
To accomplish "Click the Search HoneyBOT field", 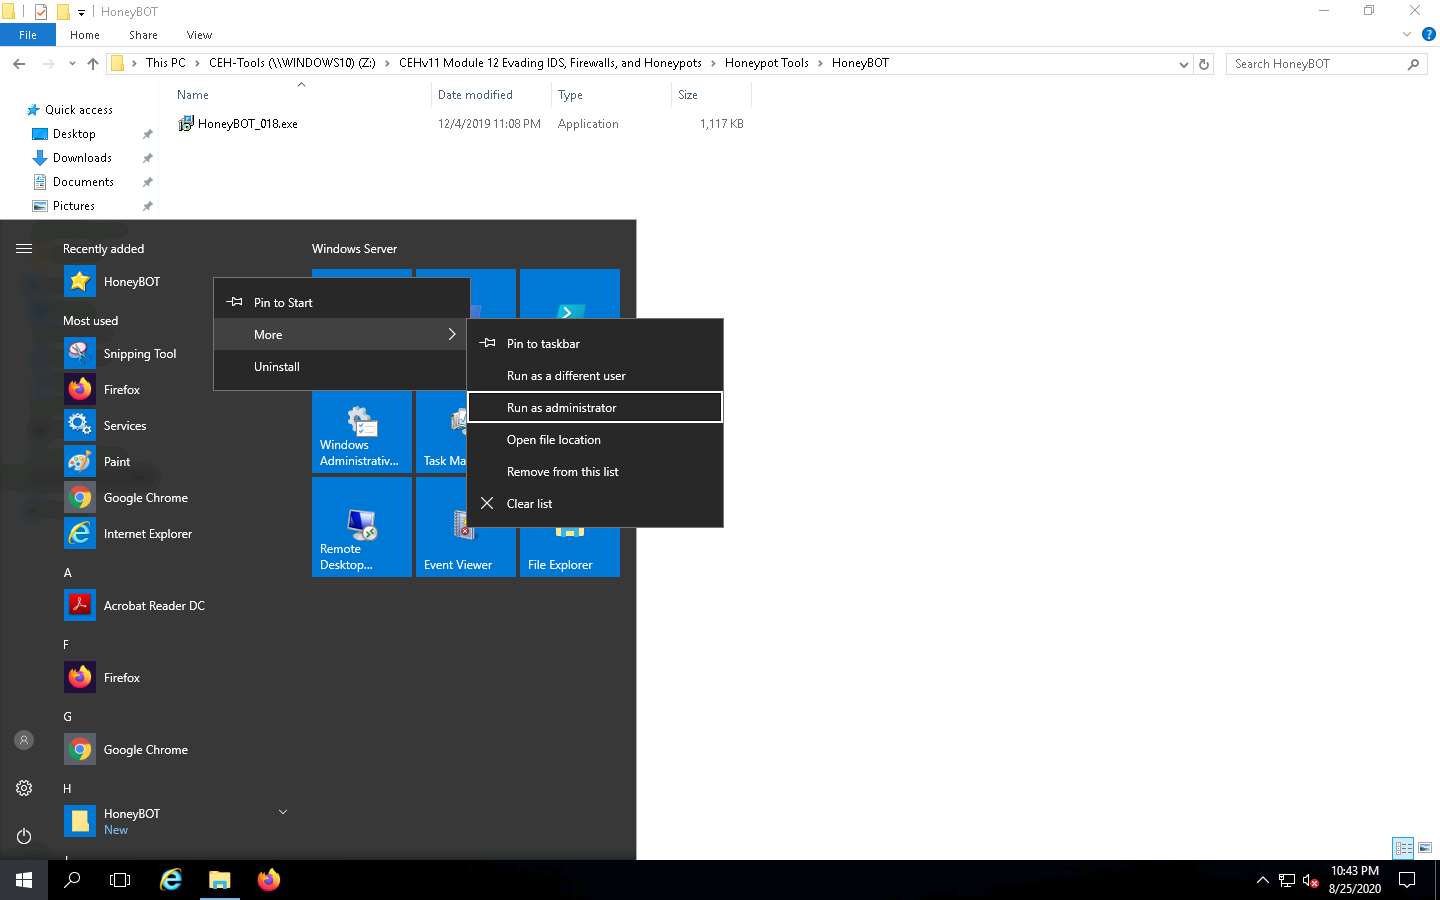I will [x=1326, y=64].
